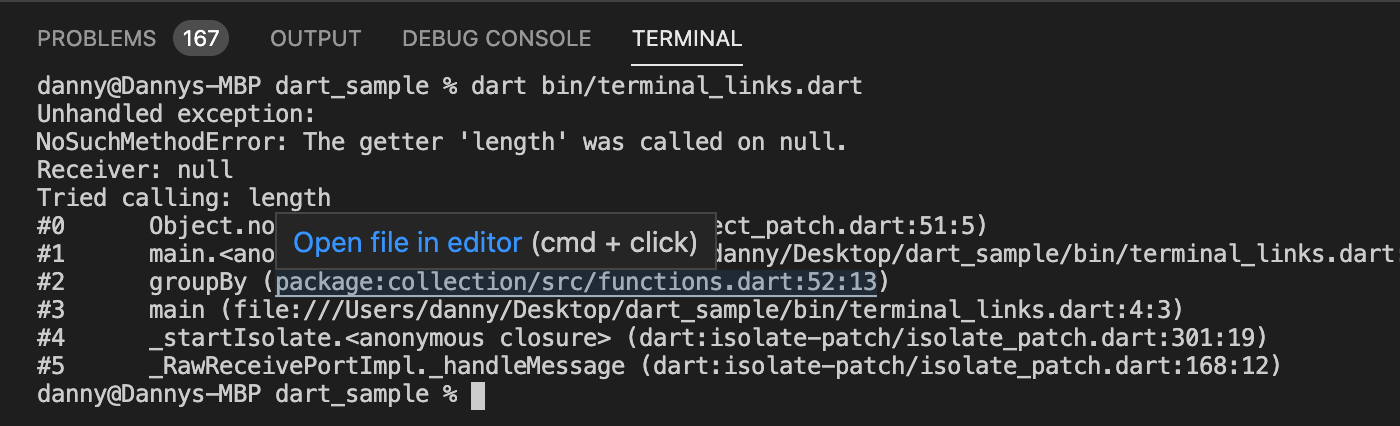Open the package:collection/src/functions.dart:52:13 link

576,282
